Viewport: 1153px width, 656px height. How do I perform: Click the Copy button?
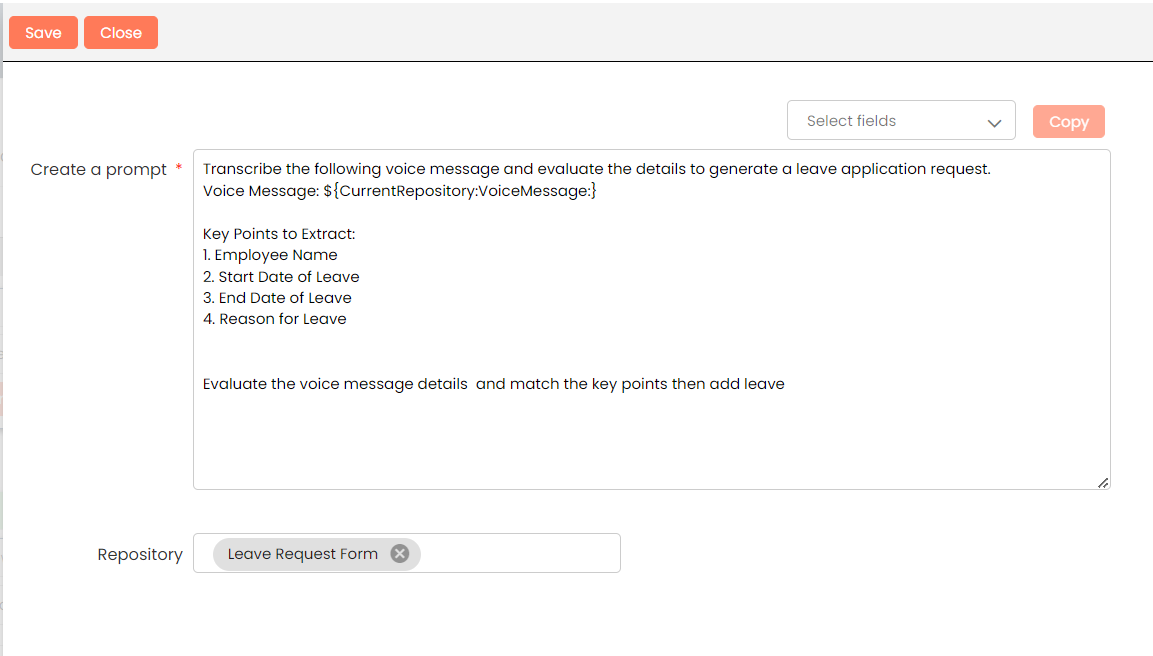click(1068, 122)
